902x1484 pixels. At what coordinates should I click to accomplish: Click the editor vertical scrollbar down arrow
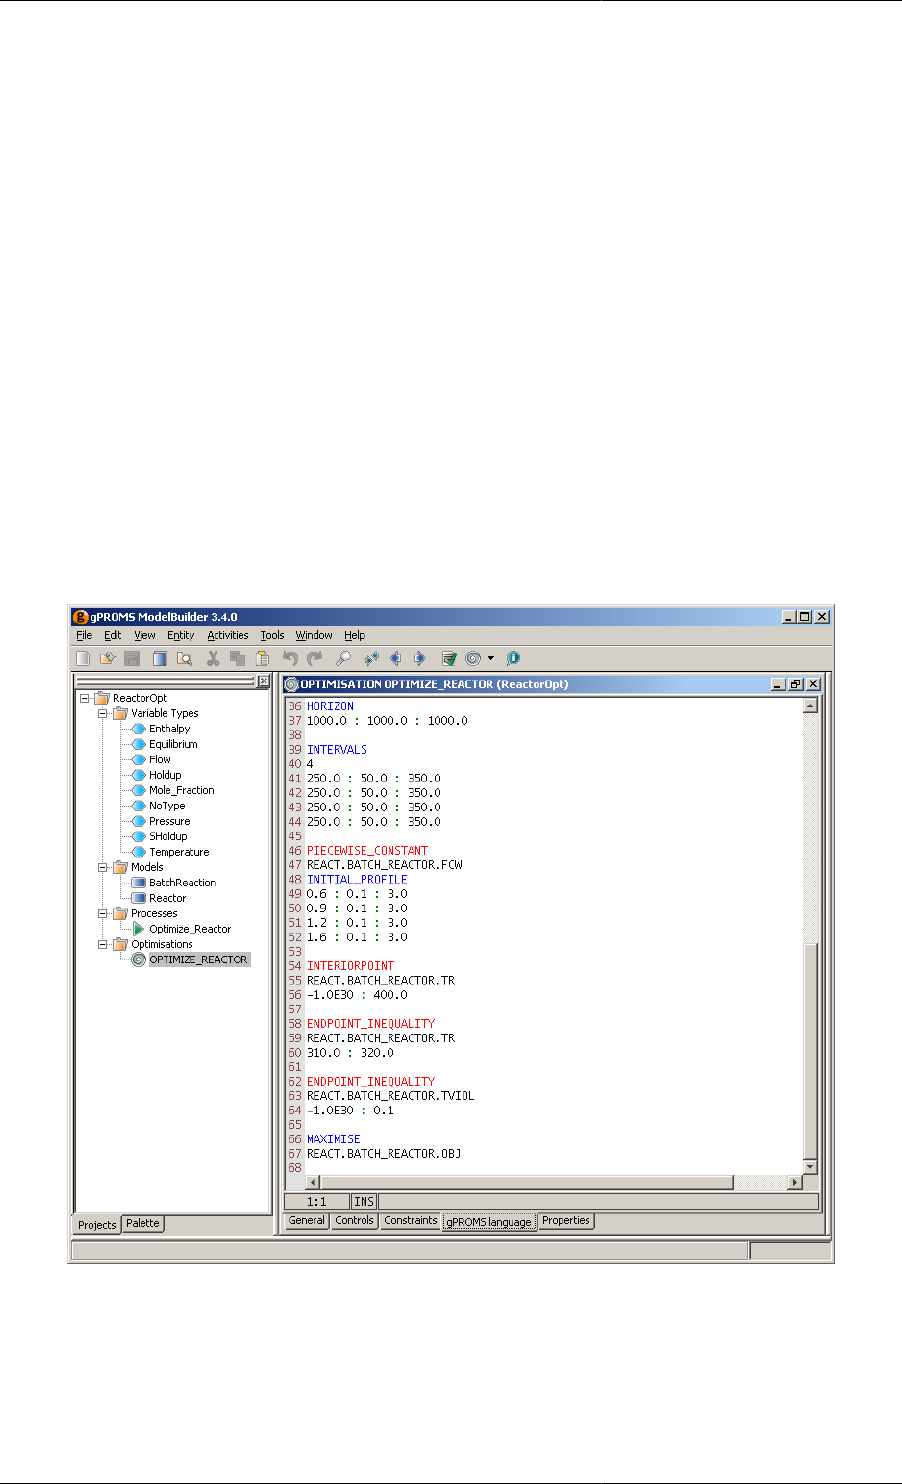pyautogui.click(x=810, y=1167)
